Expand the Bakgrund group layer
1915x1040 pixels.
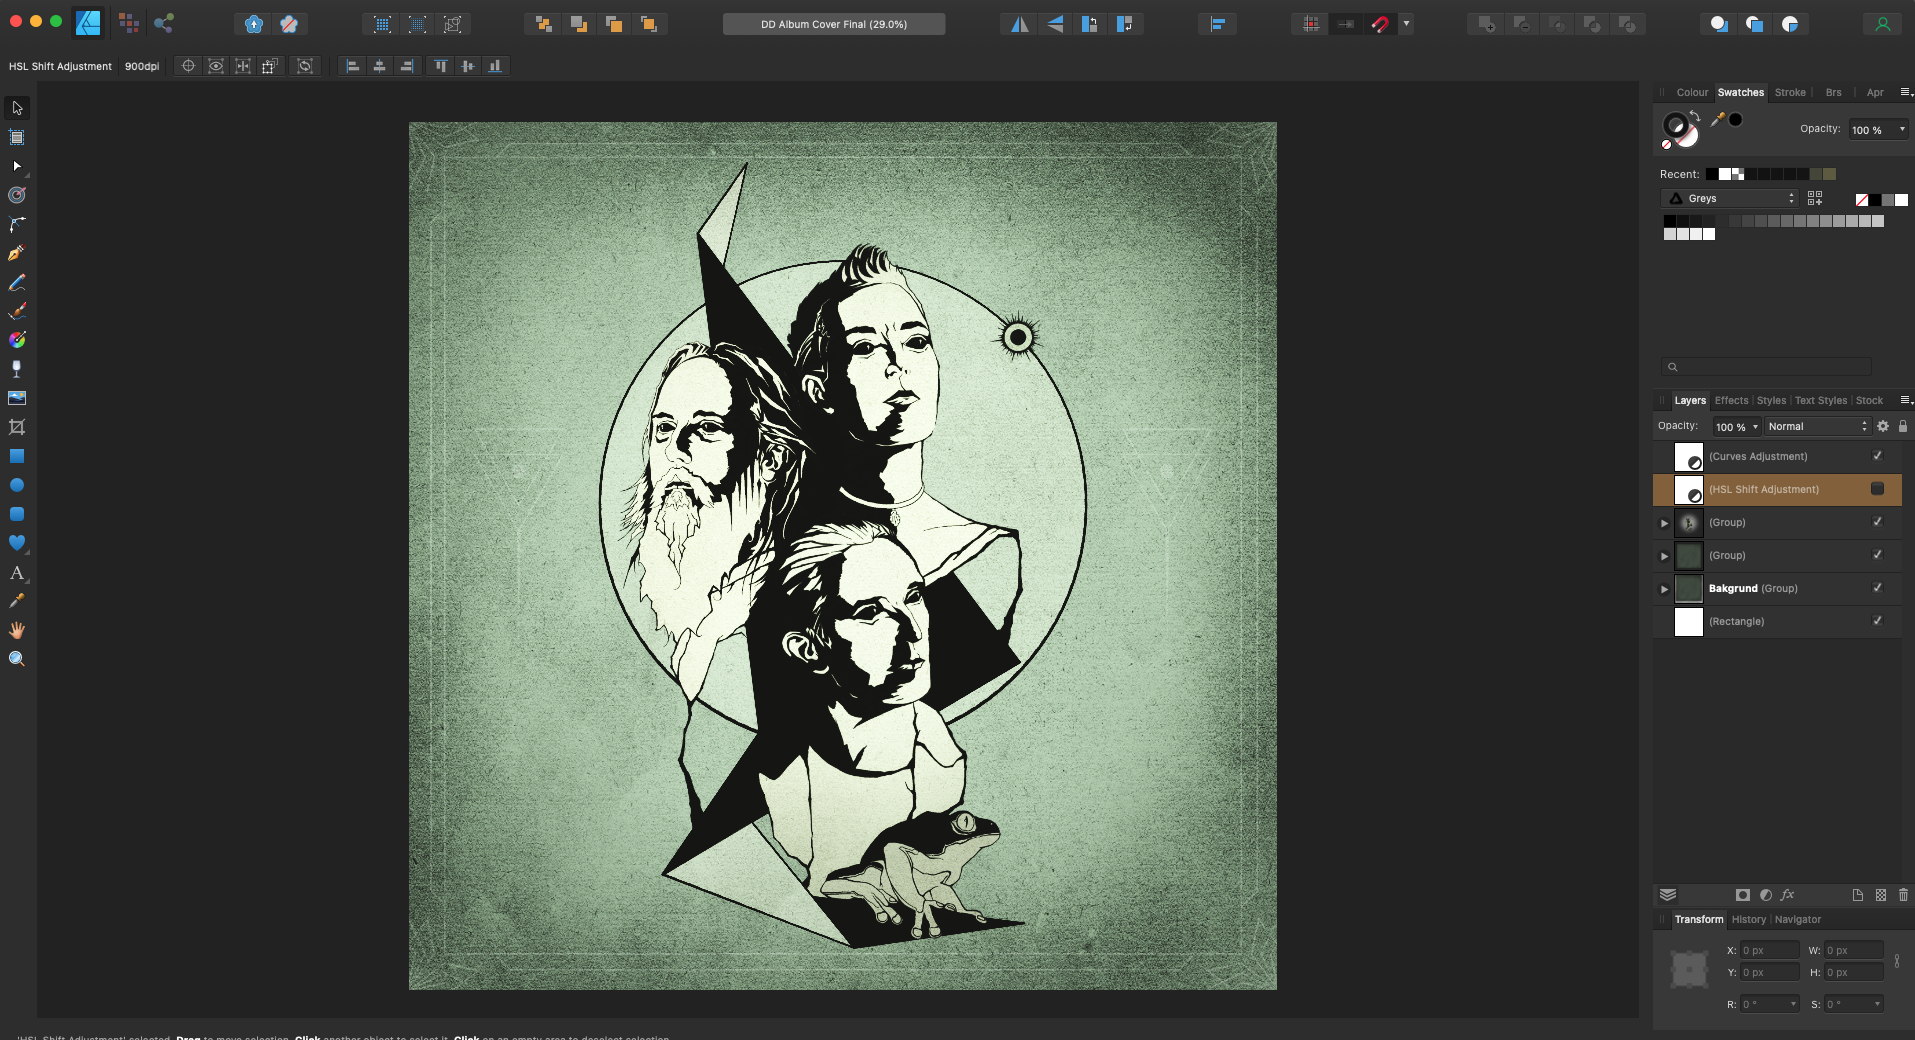click(x=1665, y=589)
